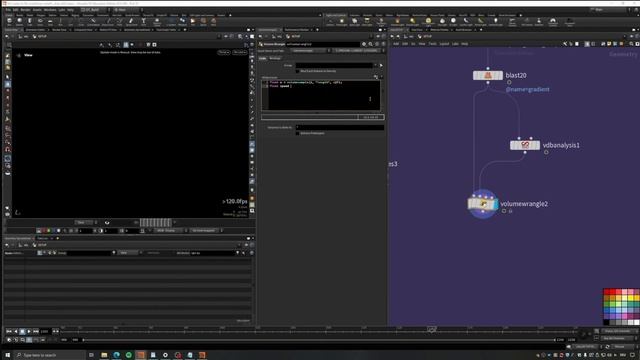640x360 pixels.
Task: Pick the yellow swatch in color palette
Action: pyautogui.click(x=631, y=298)
